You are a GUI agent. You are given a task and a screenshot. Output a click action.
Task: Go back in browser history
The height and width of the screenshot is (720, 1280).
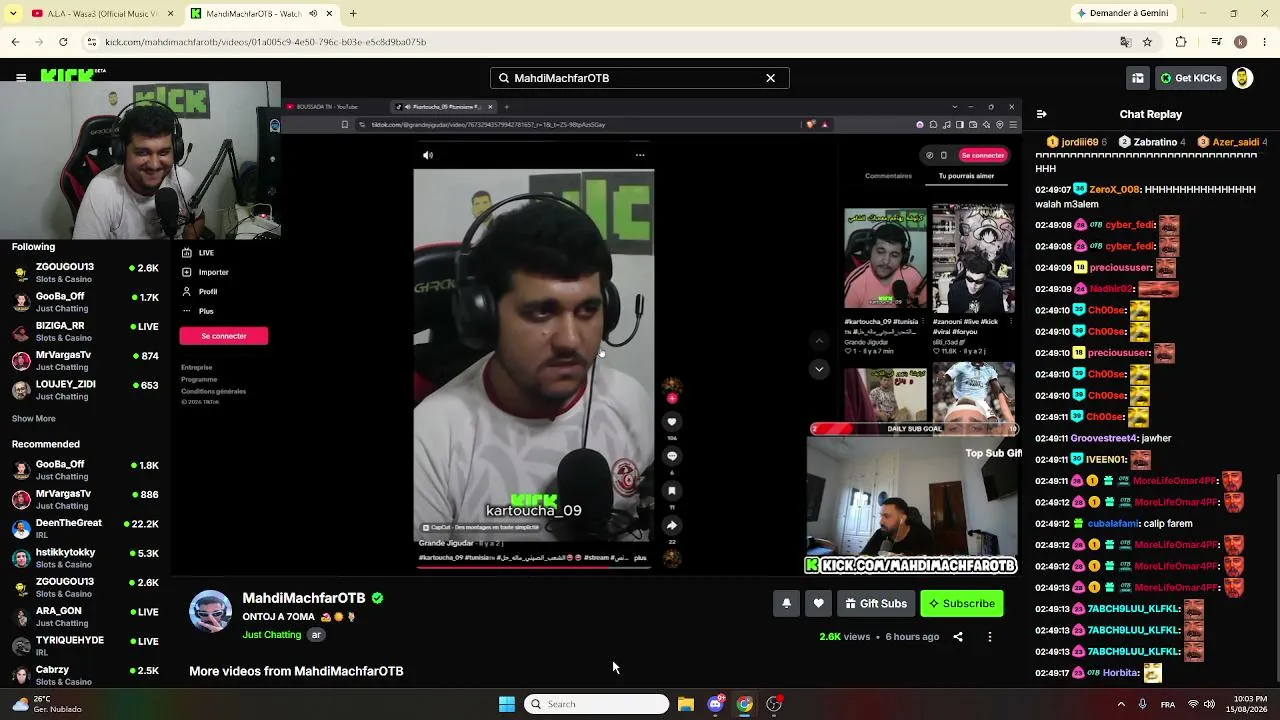click(15, 42)
